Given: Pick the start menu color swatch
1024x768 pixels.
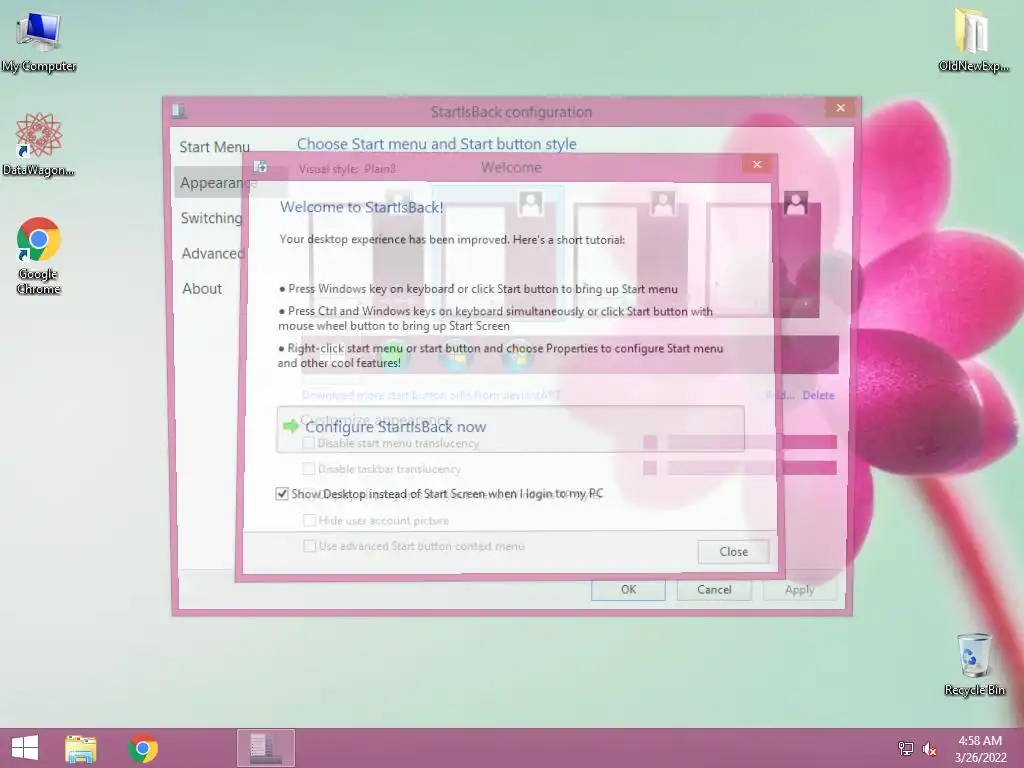Looking at the screenshot, I should pyautogui.click(x=650, y=443).
